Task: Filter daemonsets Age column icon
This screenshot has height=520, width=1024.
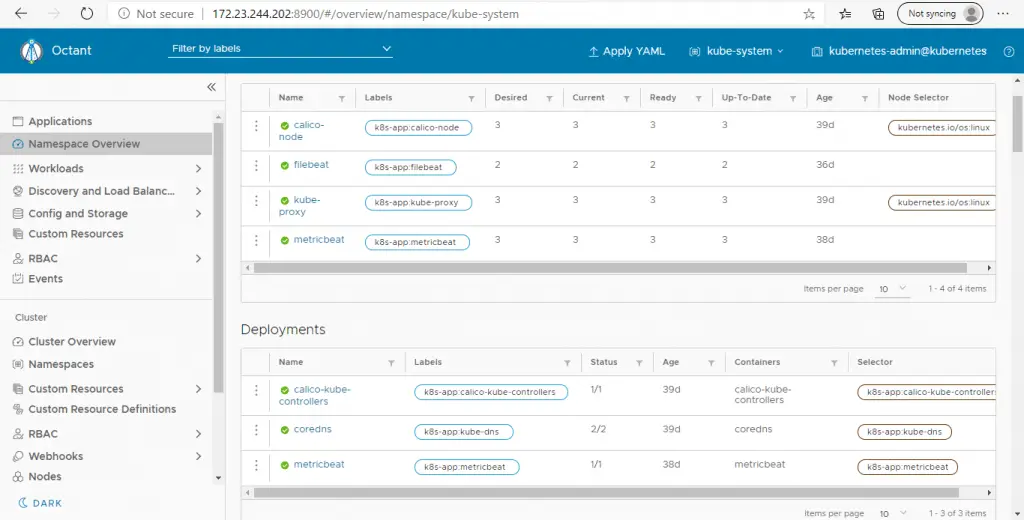Action: click(865, 99)
